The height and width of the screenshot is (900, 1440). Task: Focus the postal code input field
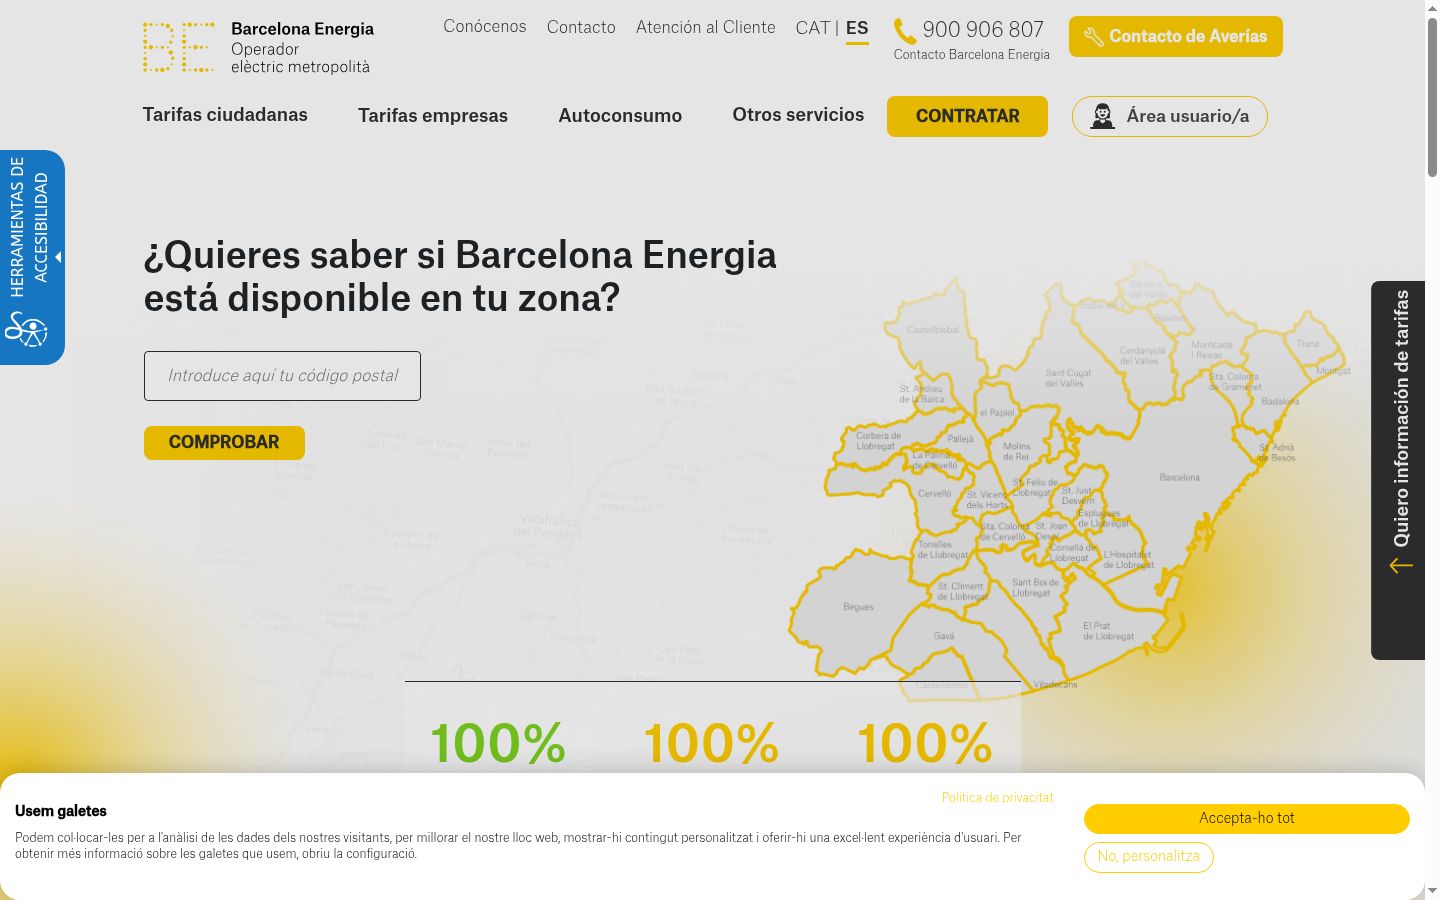(x=282, y=376)
